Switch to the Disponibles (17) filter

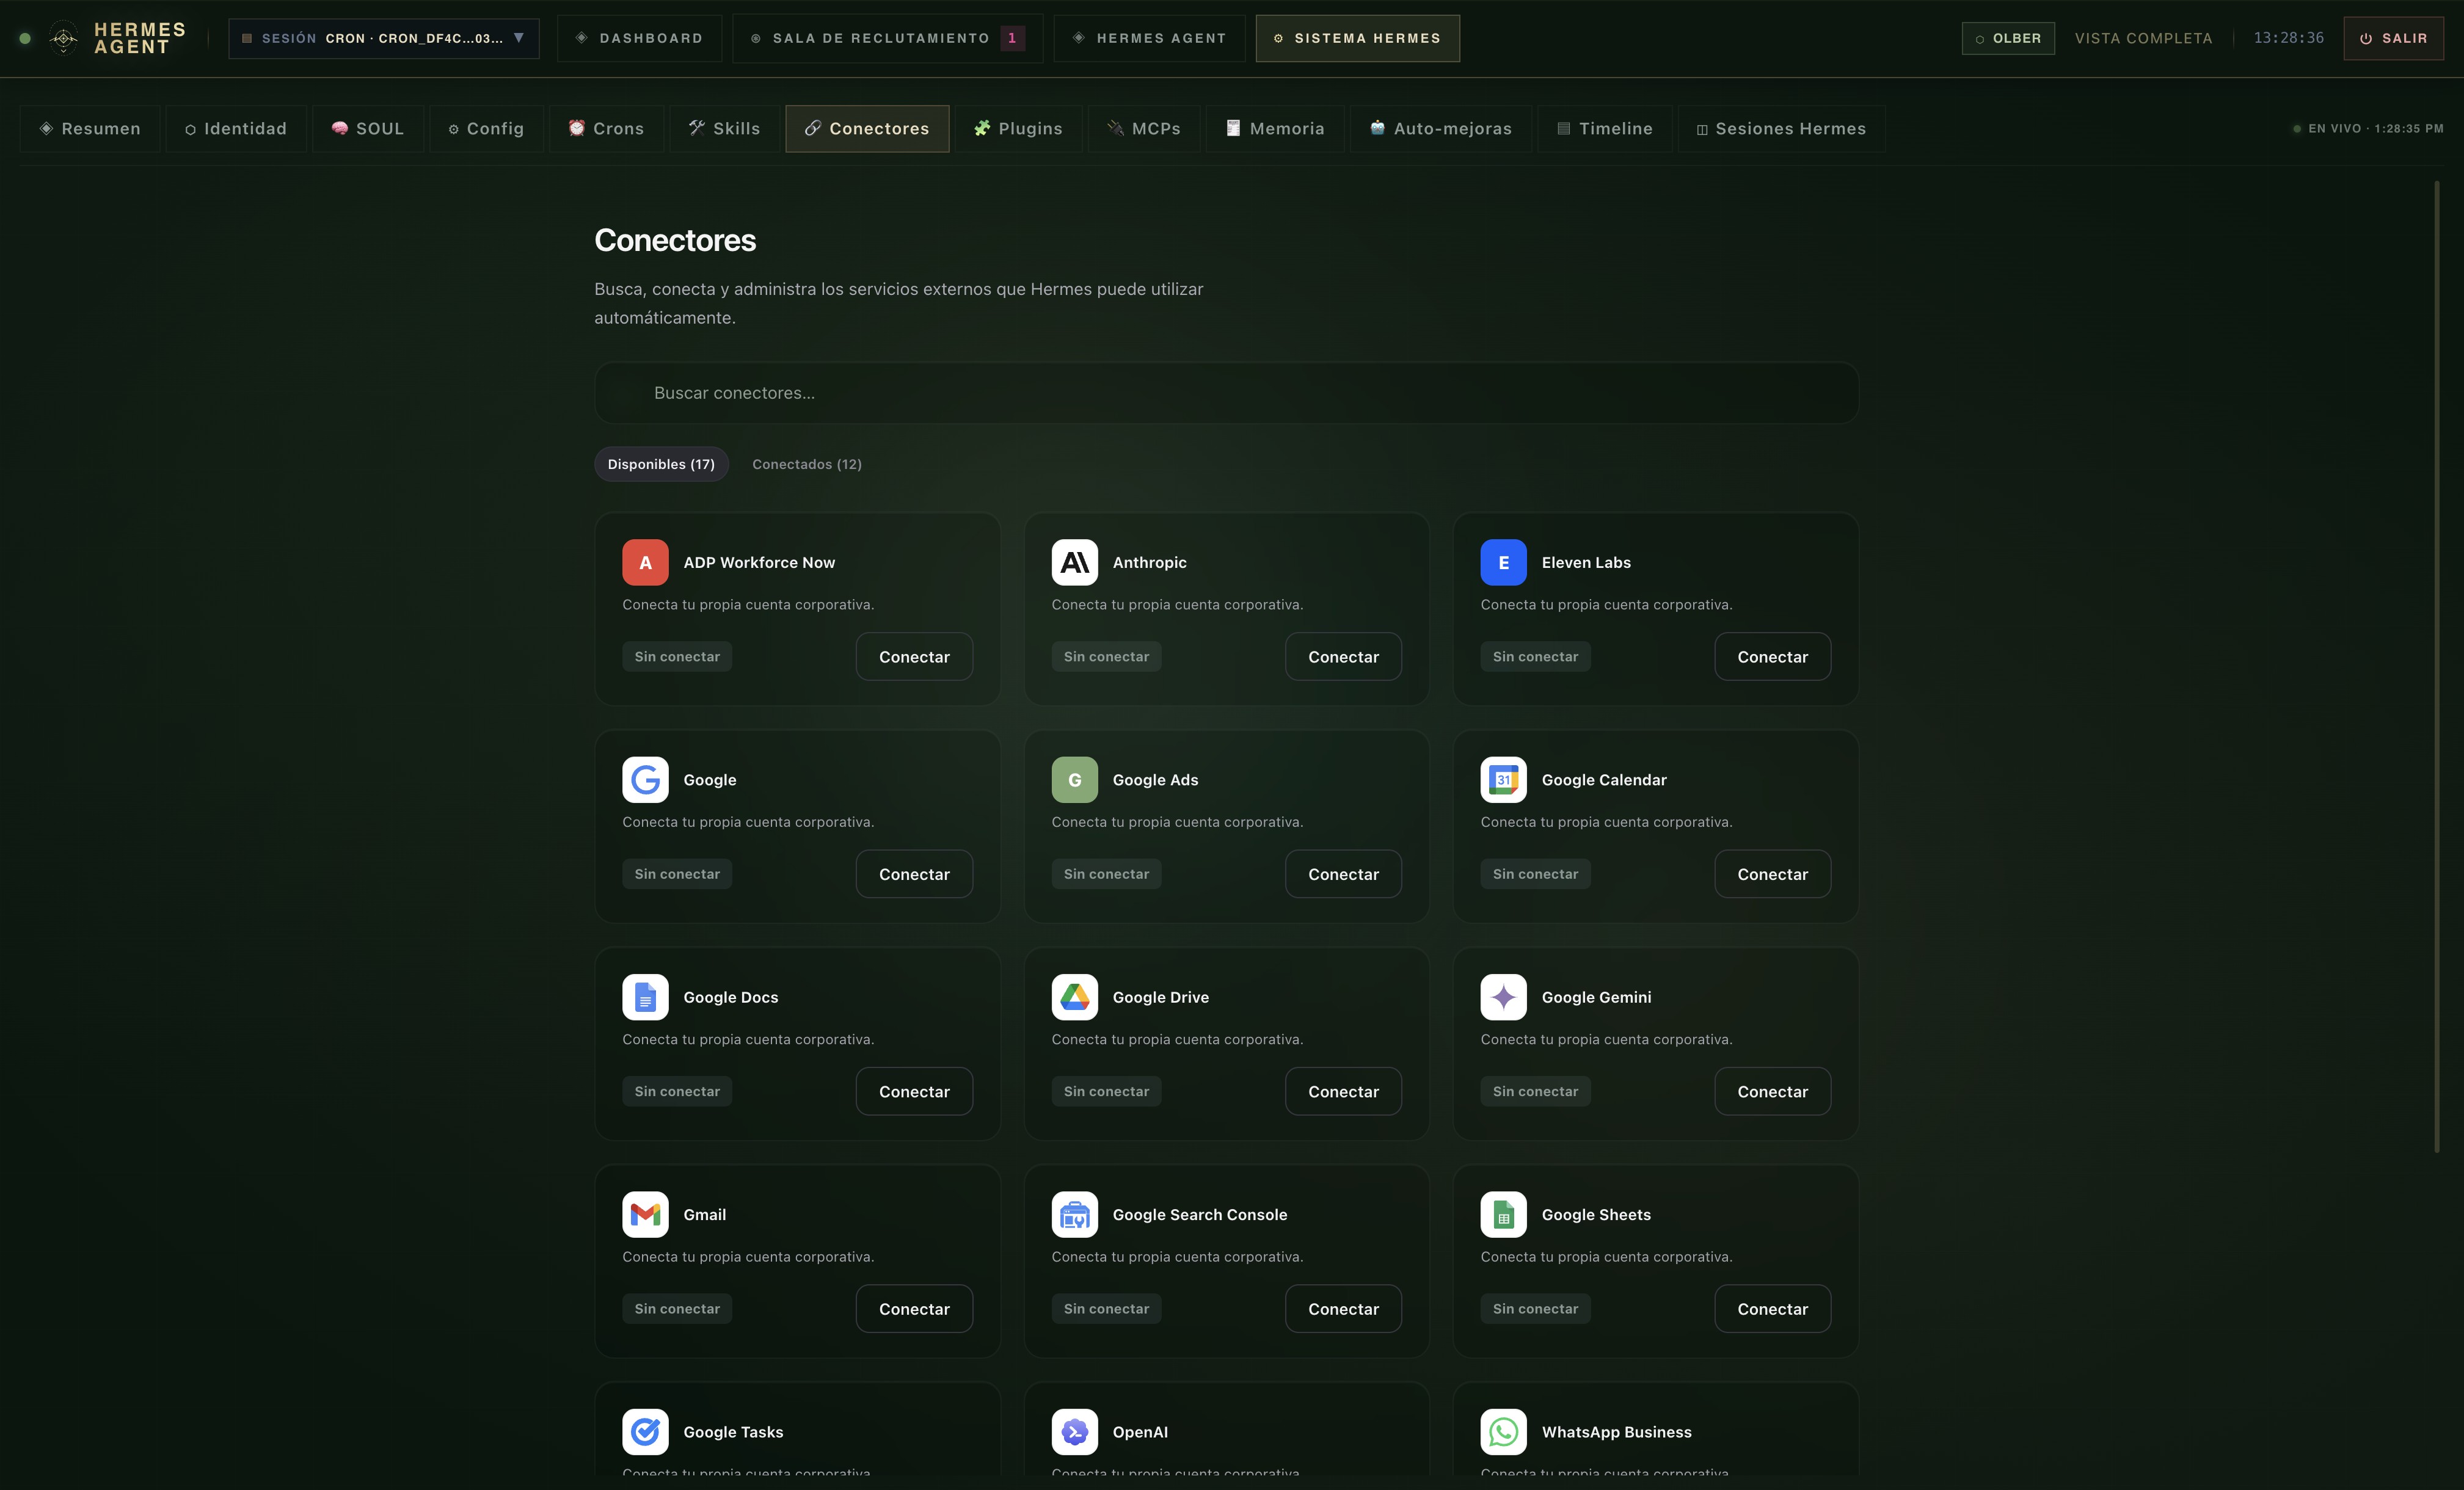pos(661,464)
